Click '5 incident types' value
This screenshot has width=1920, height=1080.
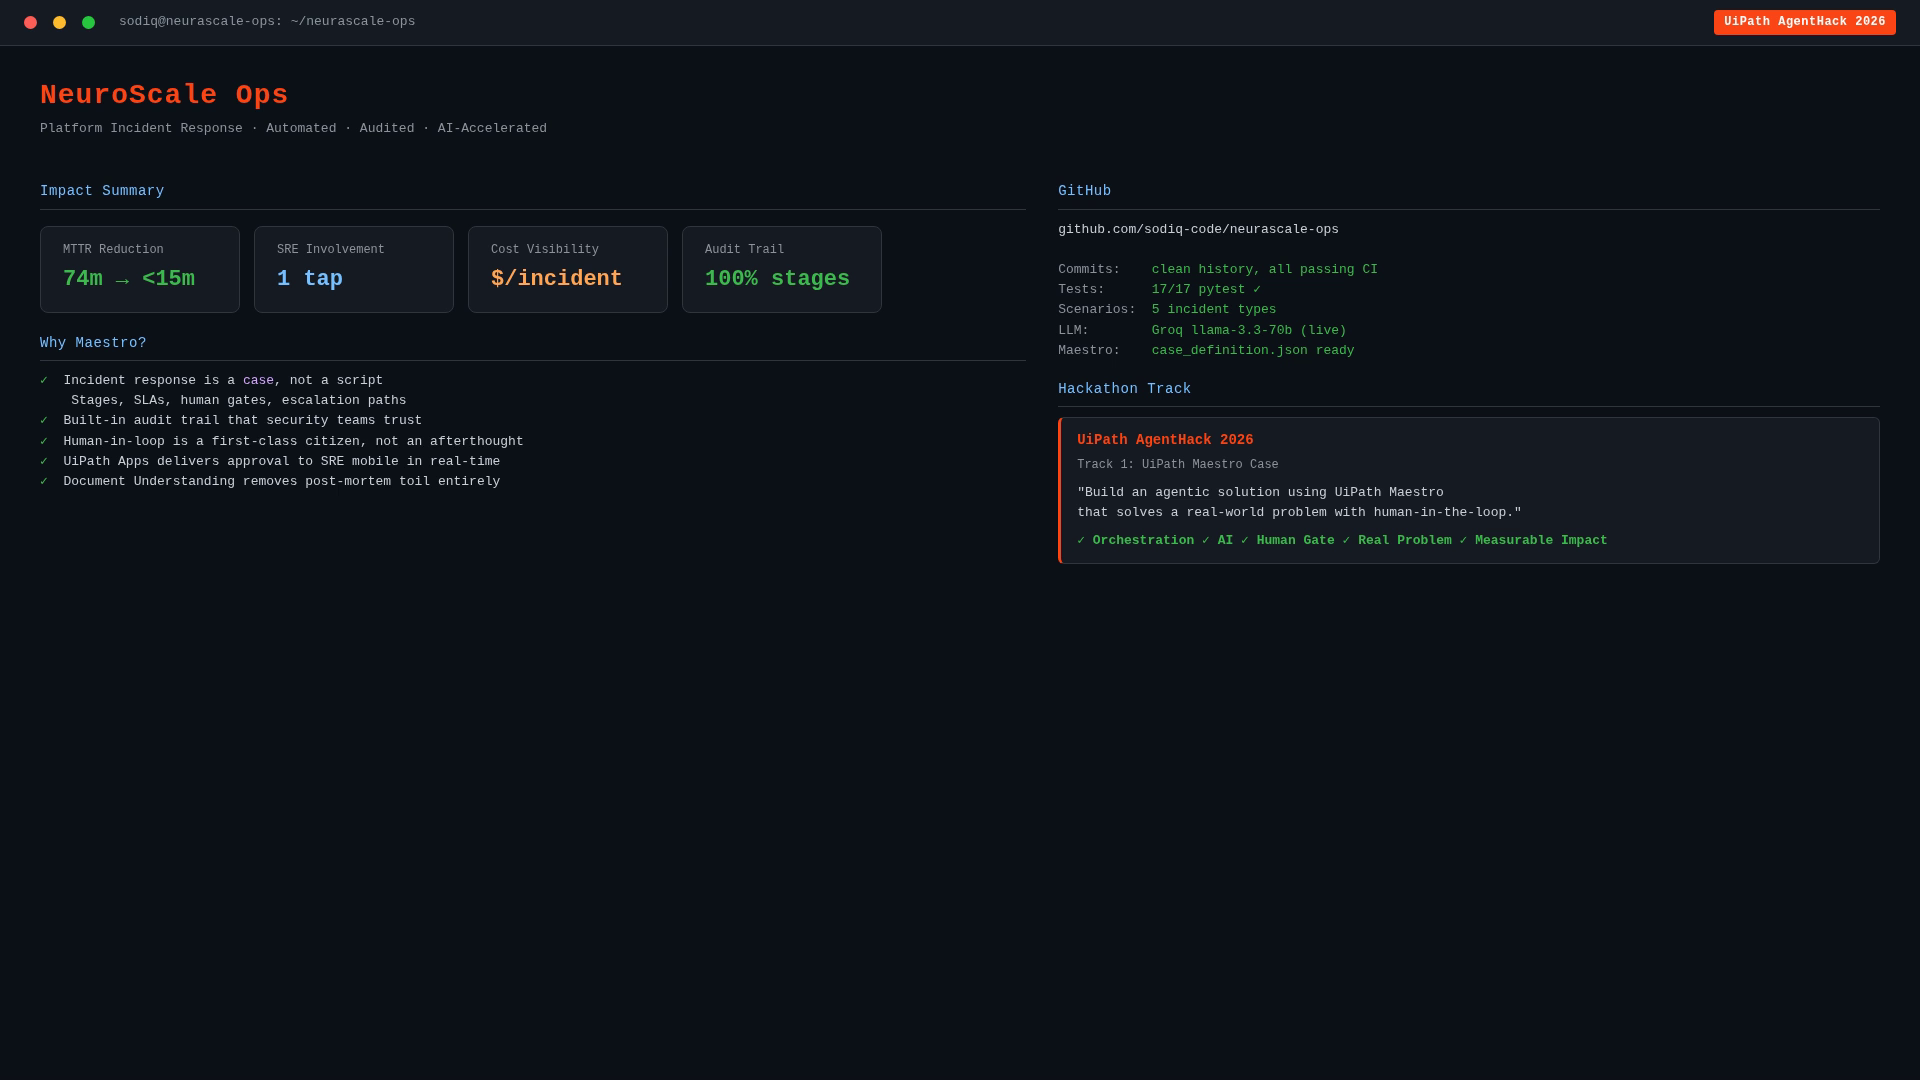(x=1214, y=310)
